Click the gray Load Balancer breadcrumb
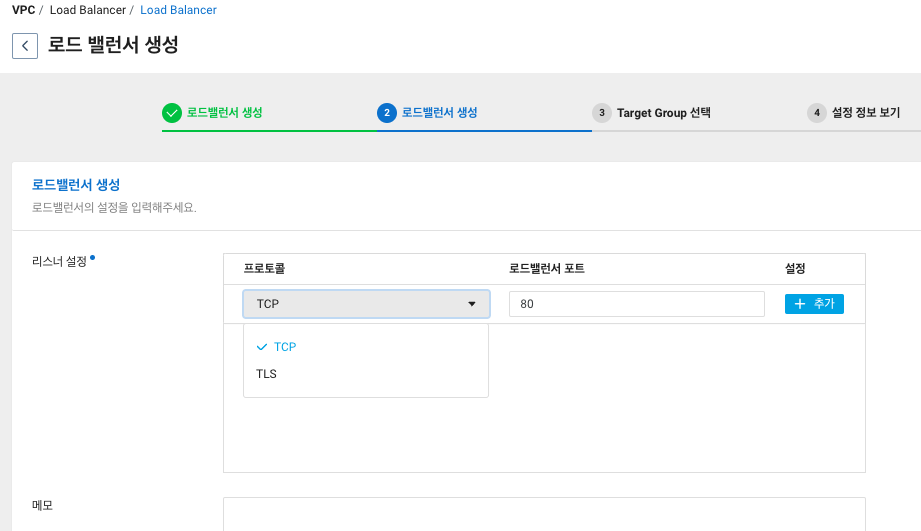Viewport: 921px width, 531px height. click(88, 10)
